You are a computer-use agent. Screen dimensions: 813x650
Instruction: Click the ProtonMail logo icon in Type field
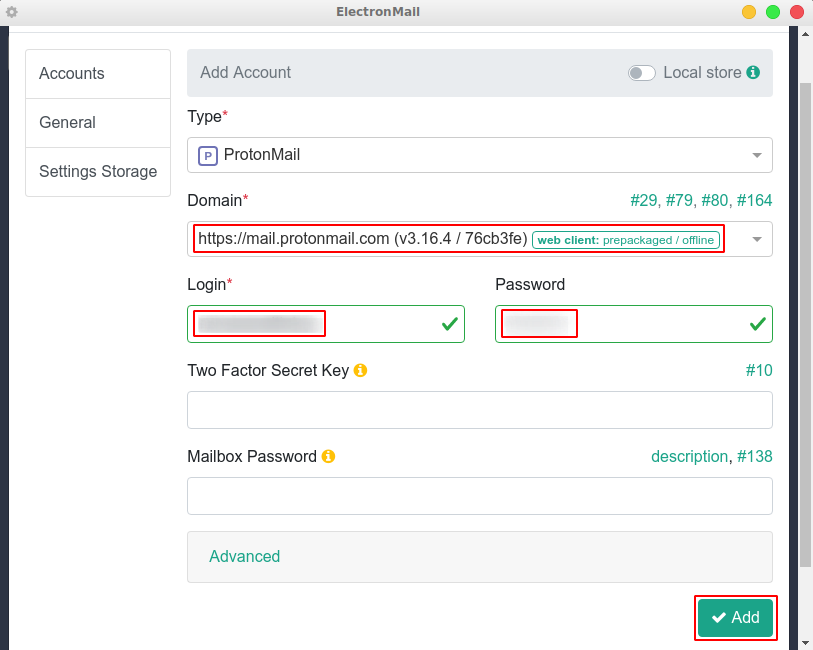coord(208,155)
